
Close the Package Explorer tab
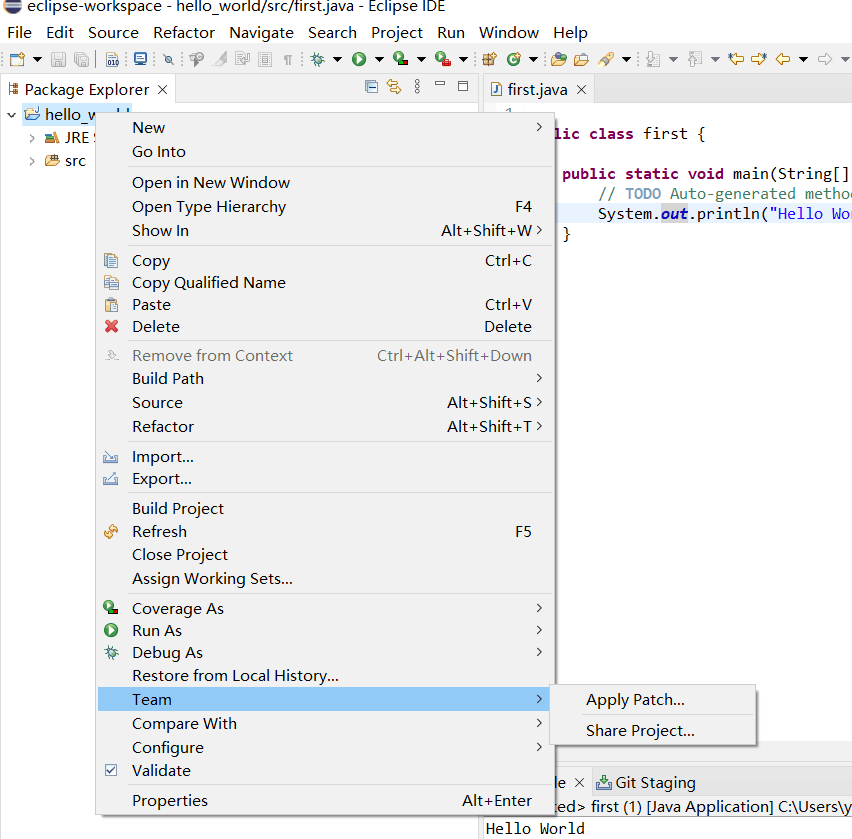[x=162, y=89]
